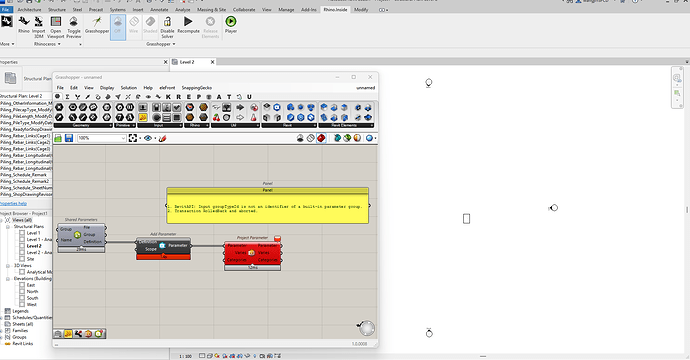Expand the Geometry component panel
The height and width of the screenshot is (360, 690).
83,125
